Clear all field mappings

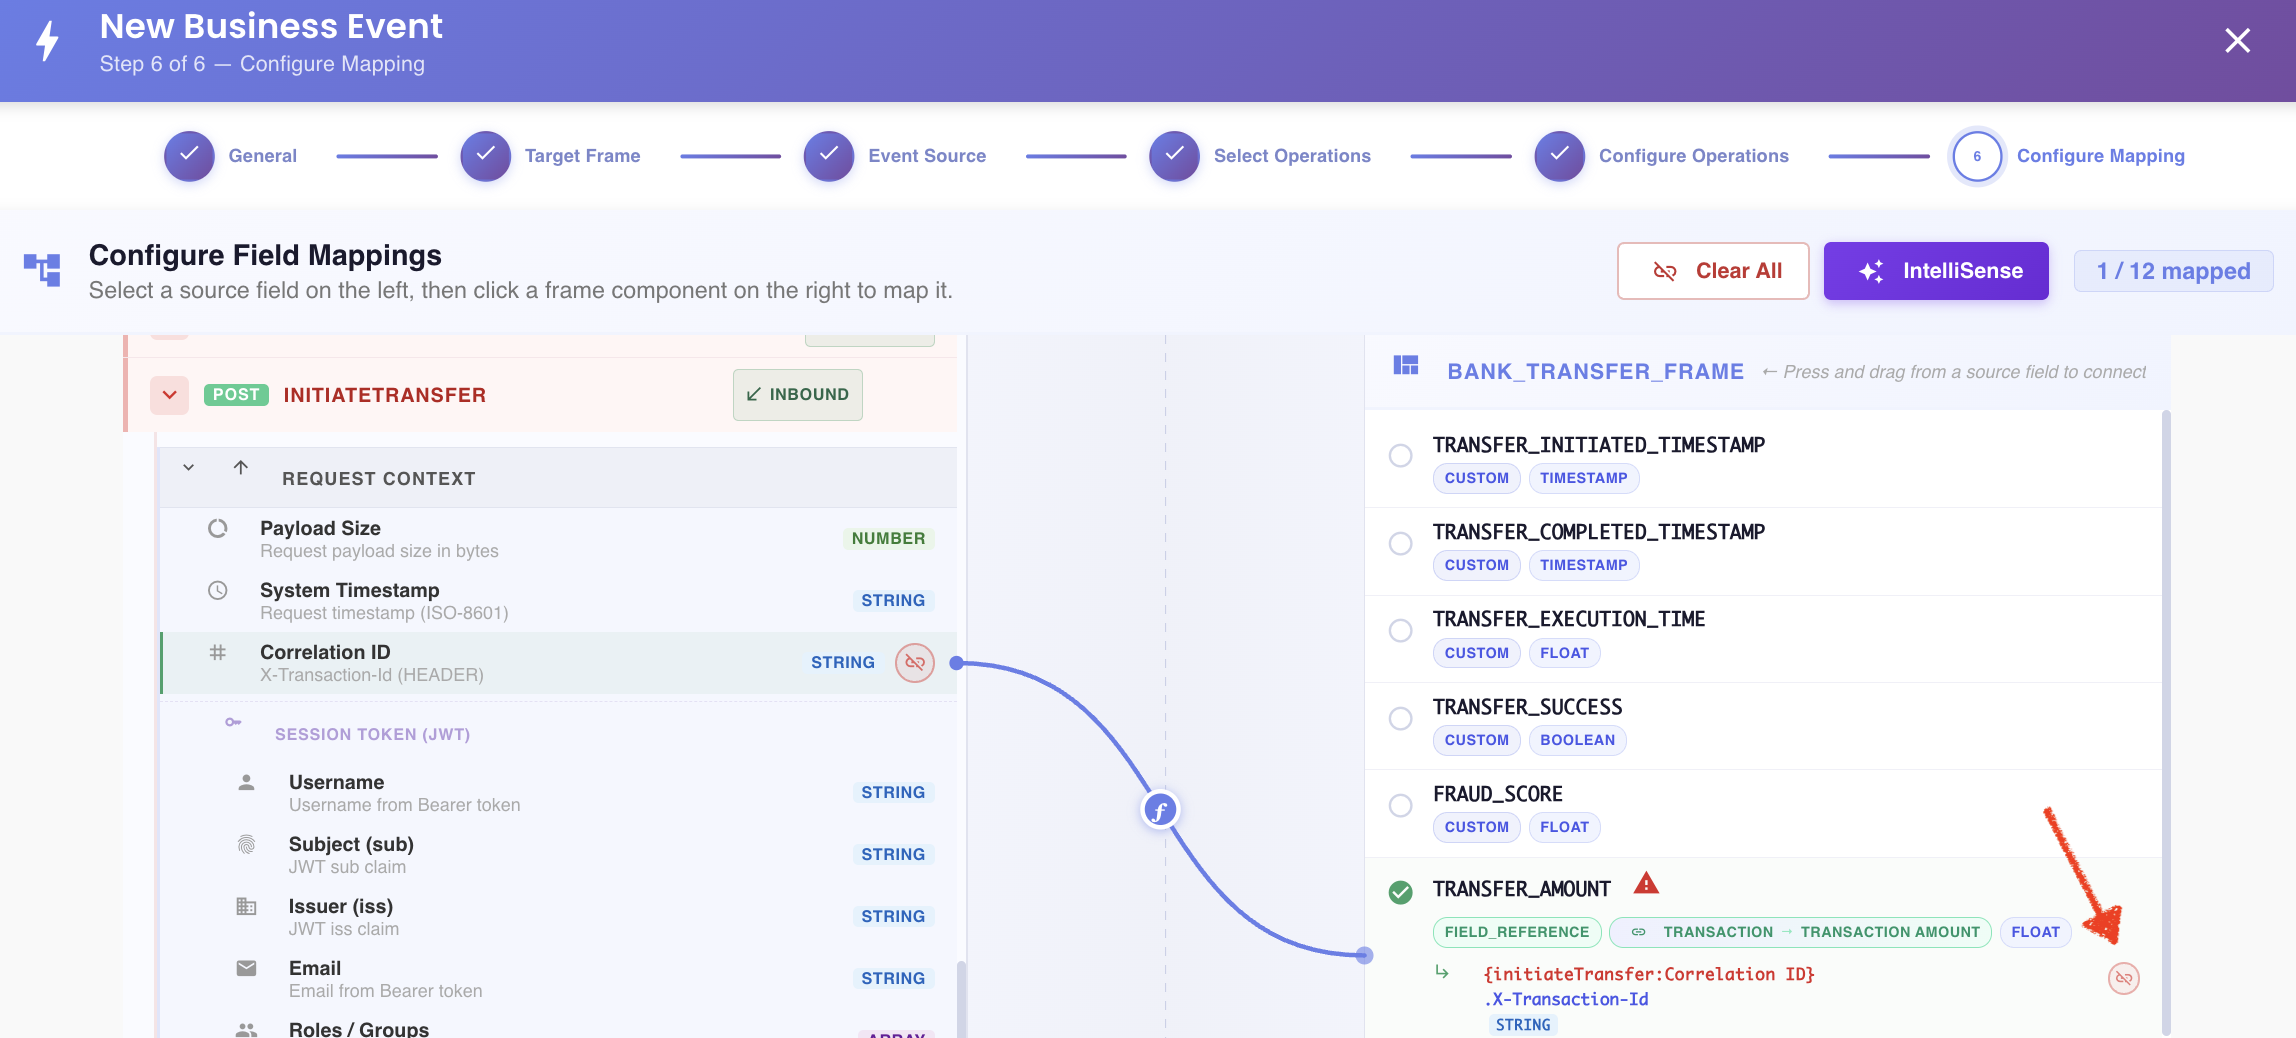1713,271
